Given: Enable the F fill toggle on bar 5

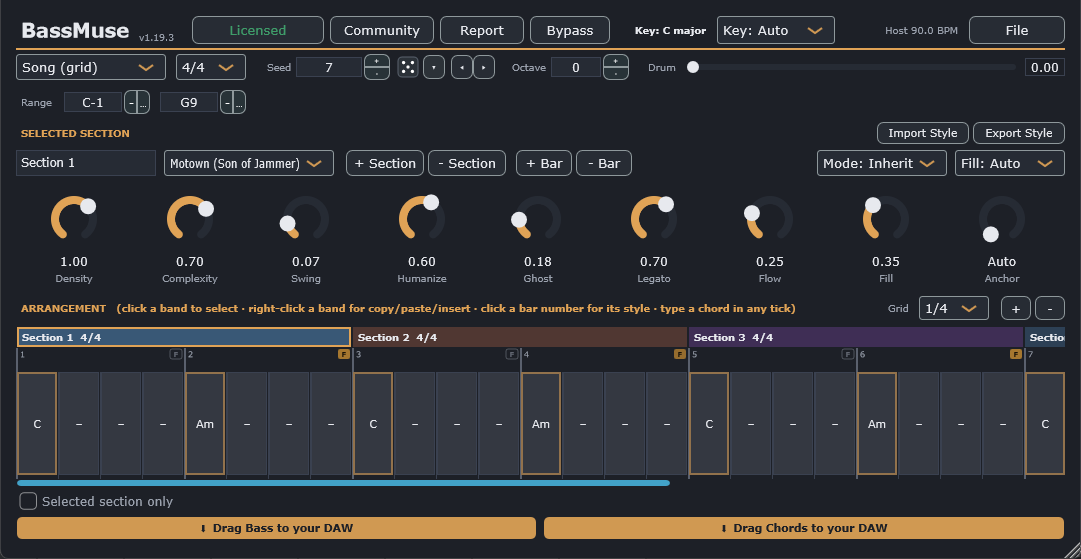Looking at the screenshot, I should (x=848, y=354).
